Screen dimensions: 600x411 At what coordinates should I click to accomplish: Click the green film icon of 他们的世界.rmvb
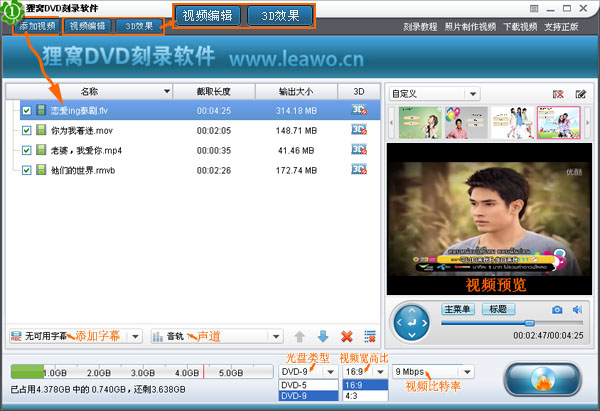pos(41,170)
